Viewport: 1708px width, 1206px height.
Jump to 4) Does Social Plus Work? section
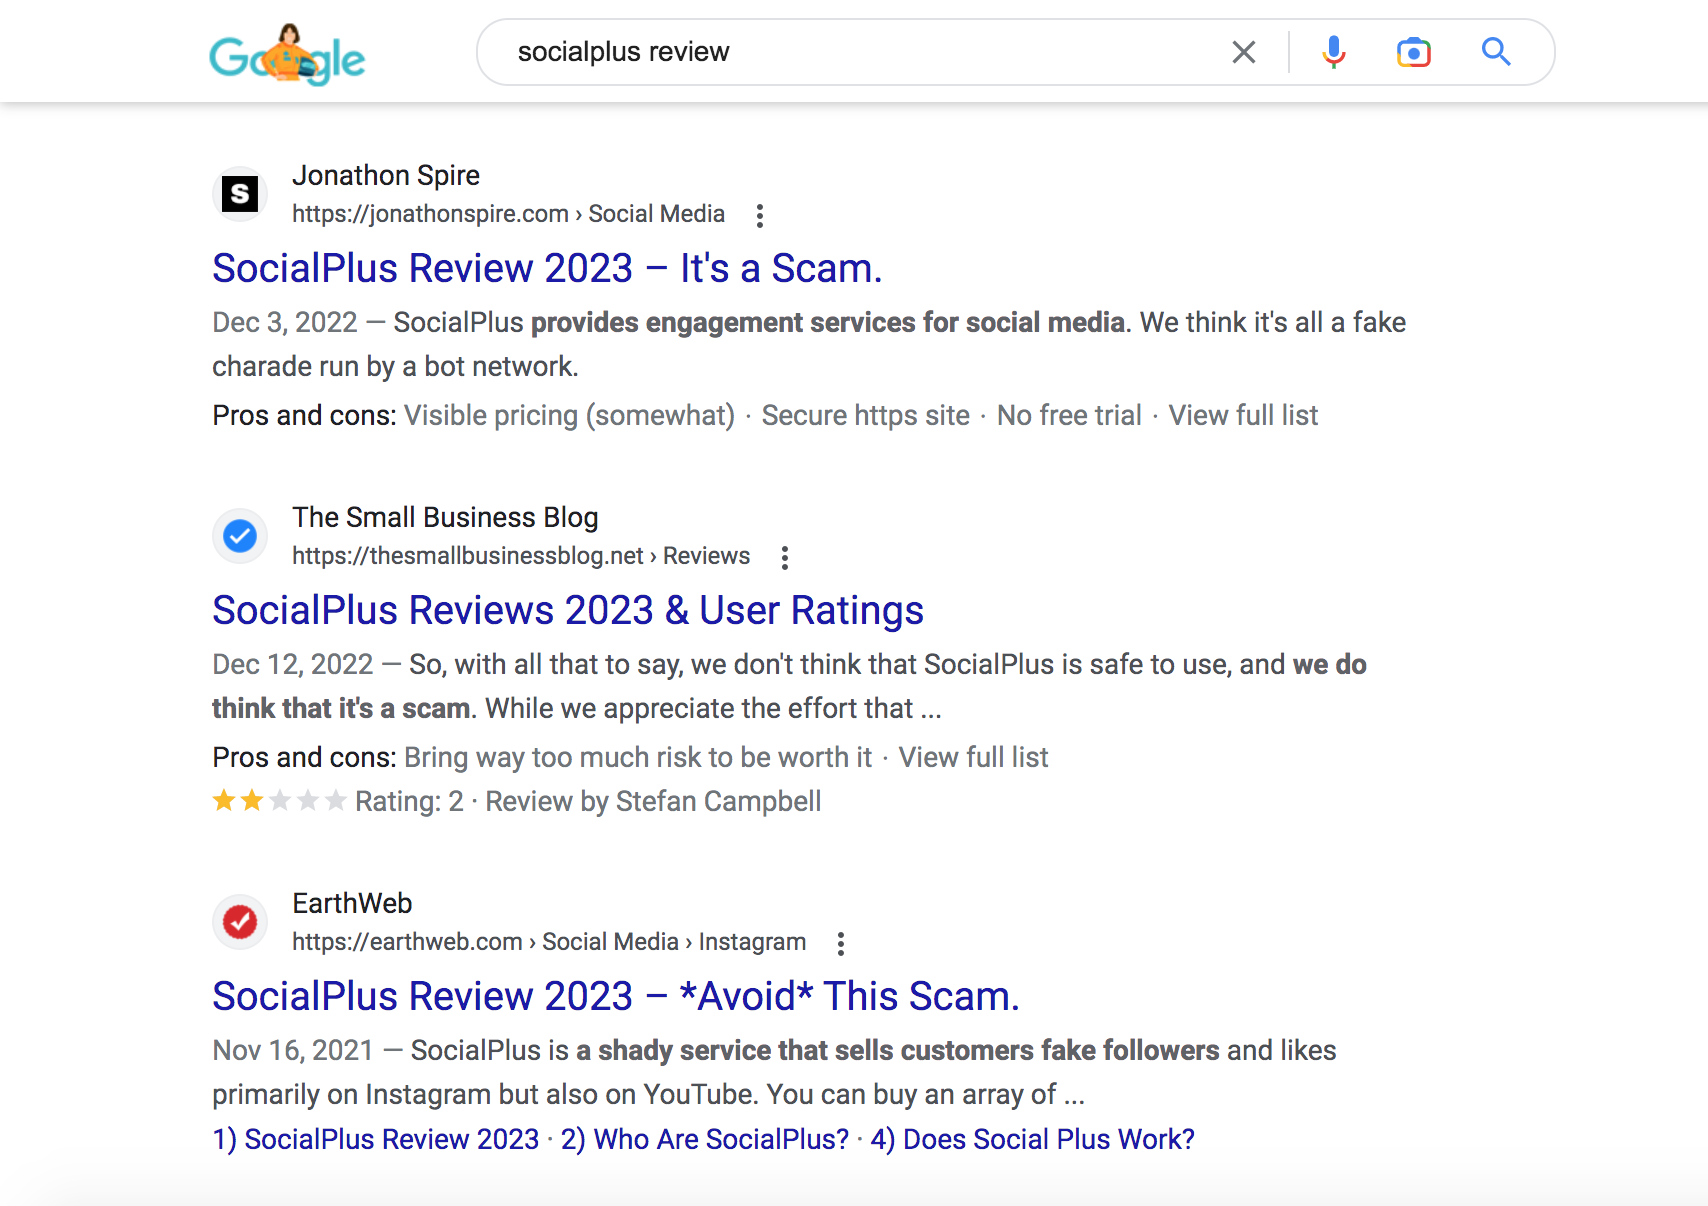(1033, 1139)
